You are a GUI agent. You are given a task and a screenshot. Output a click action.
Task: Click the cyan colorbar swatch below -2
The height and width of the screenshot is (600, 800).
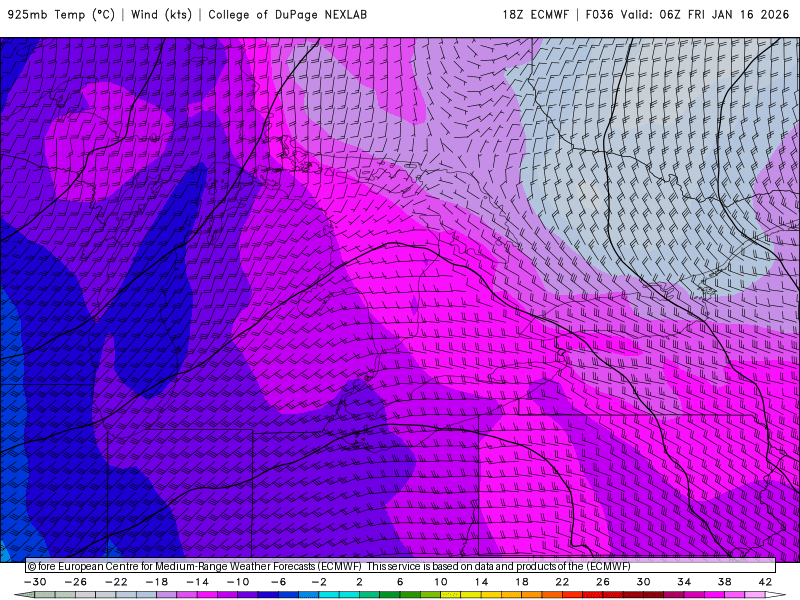329,595
